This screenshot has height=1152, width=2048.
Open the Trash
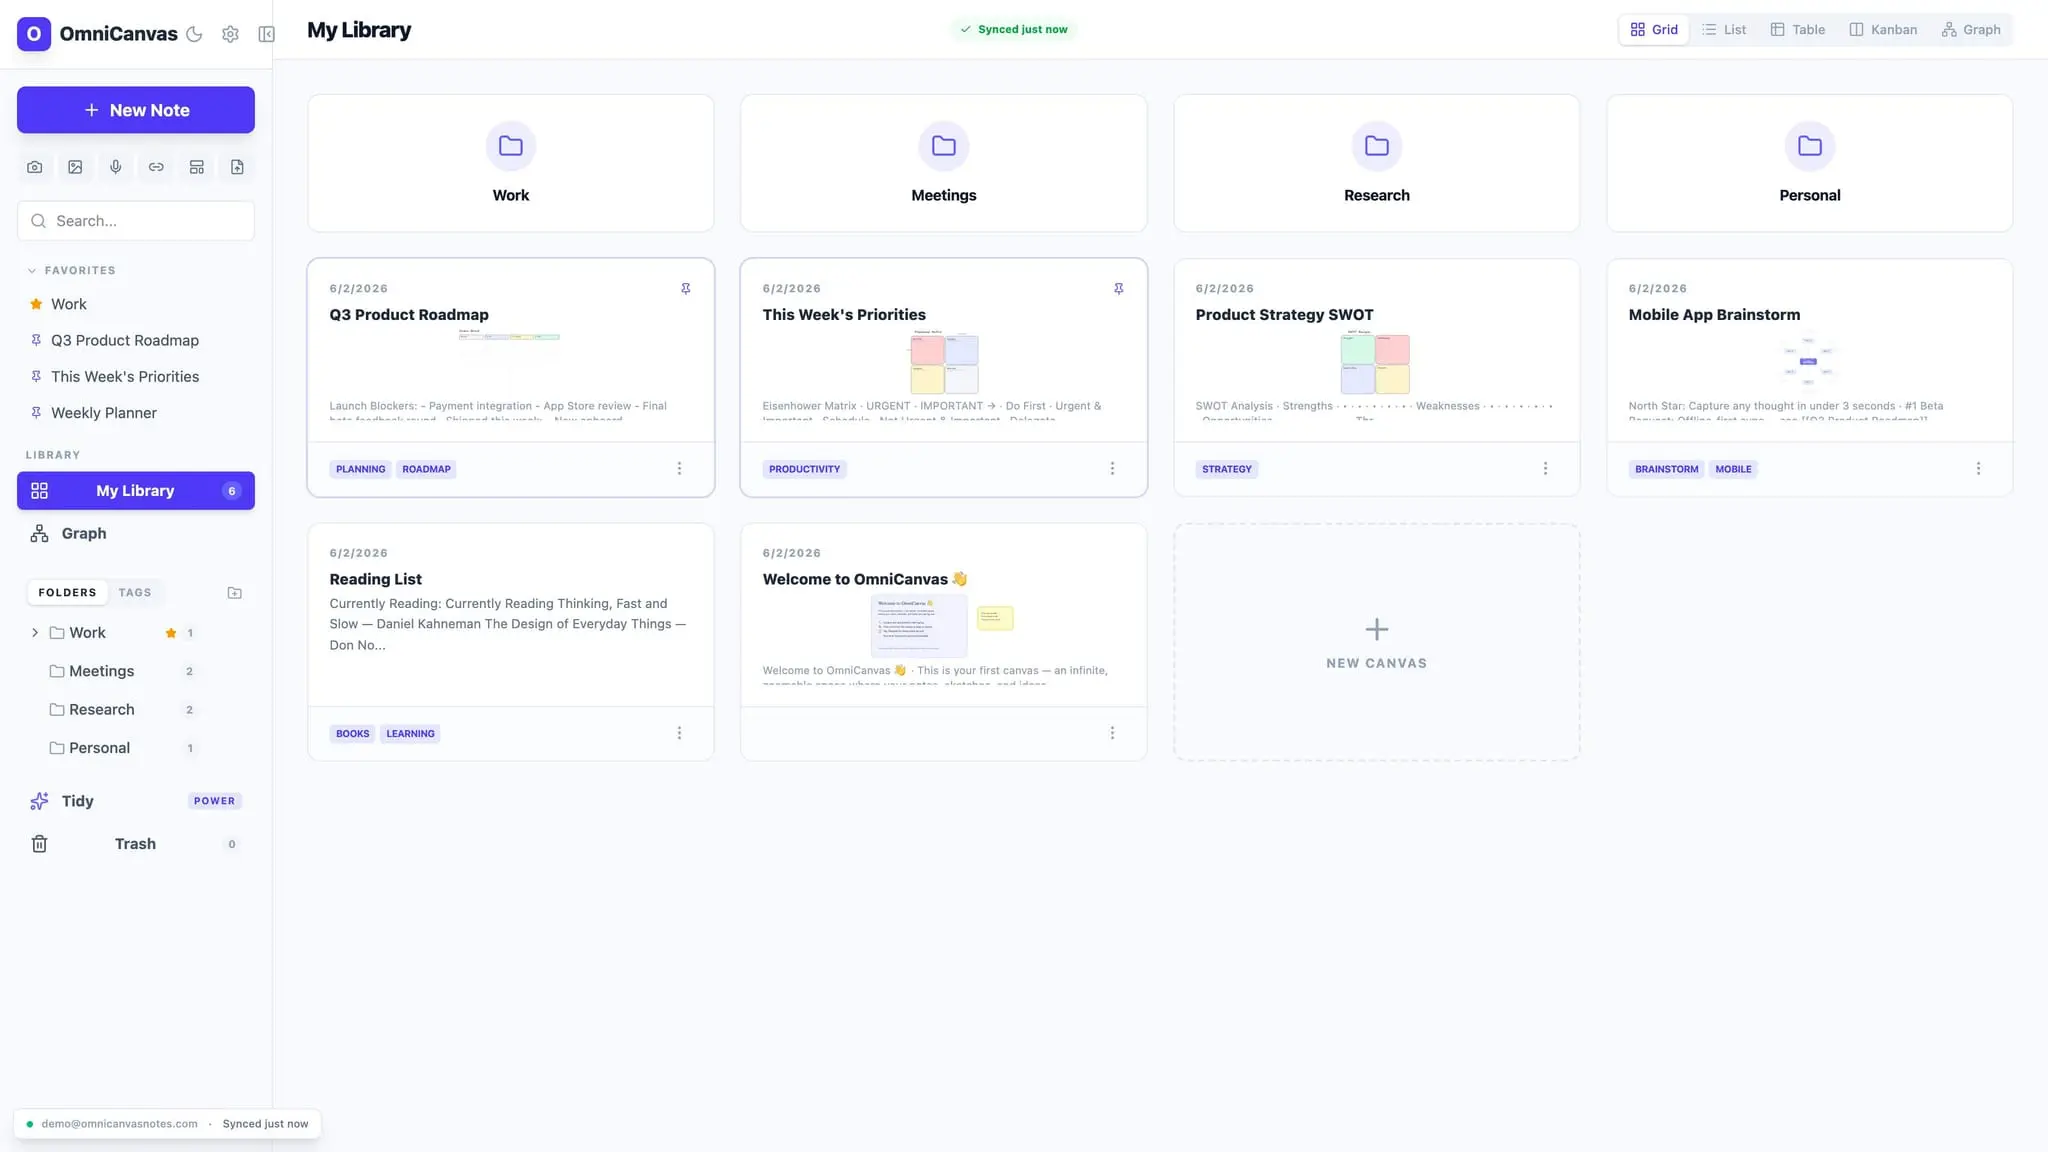click(x=136, y=844)
